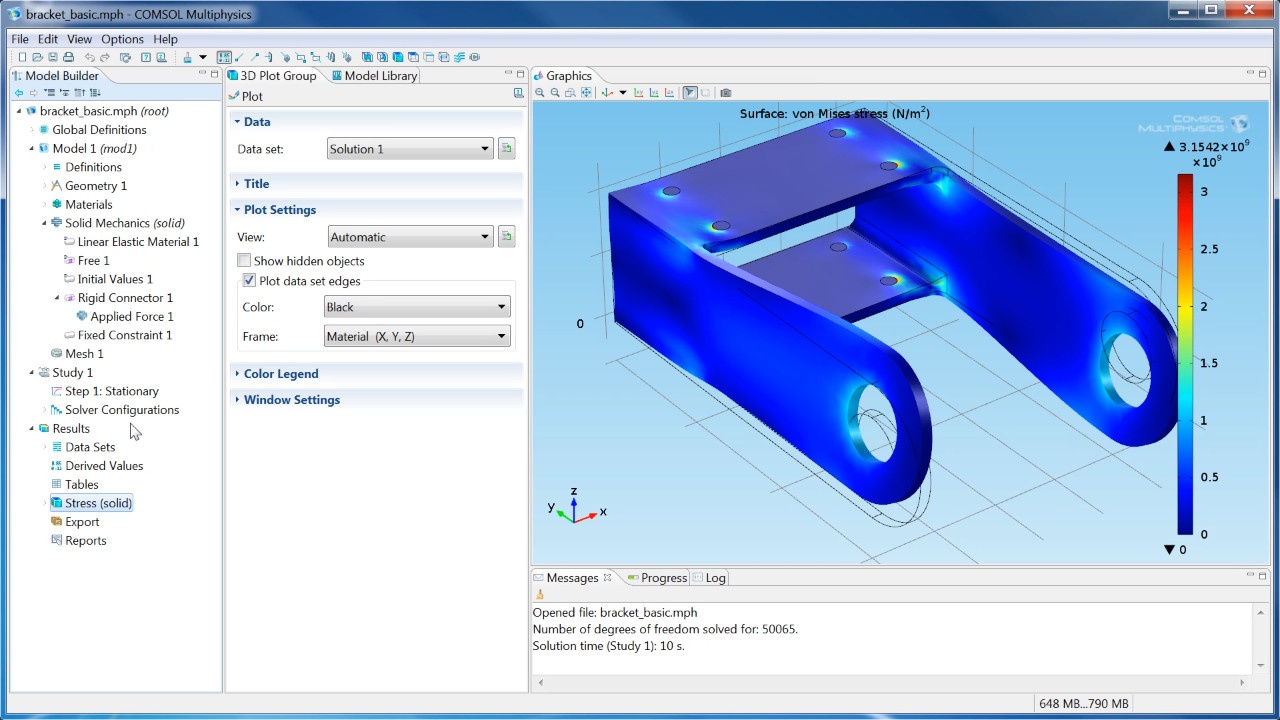Click Zoom Out in the Graphics toolbar
The image size is (1280, 720).
click(555, 92)
